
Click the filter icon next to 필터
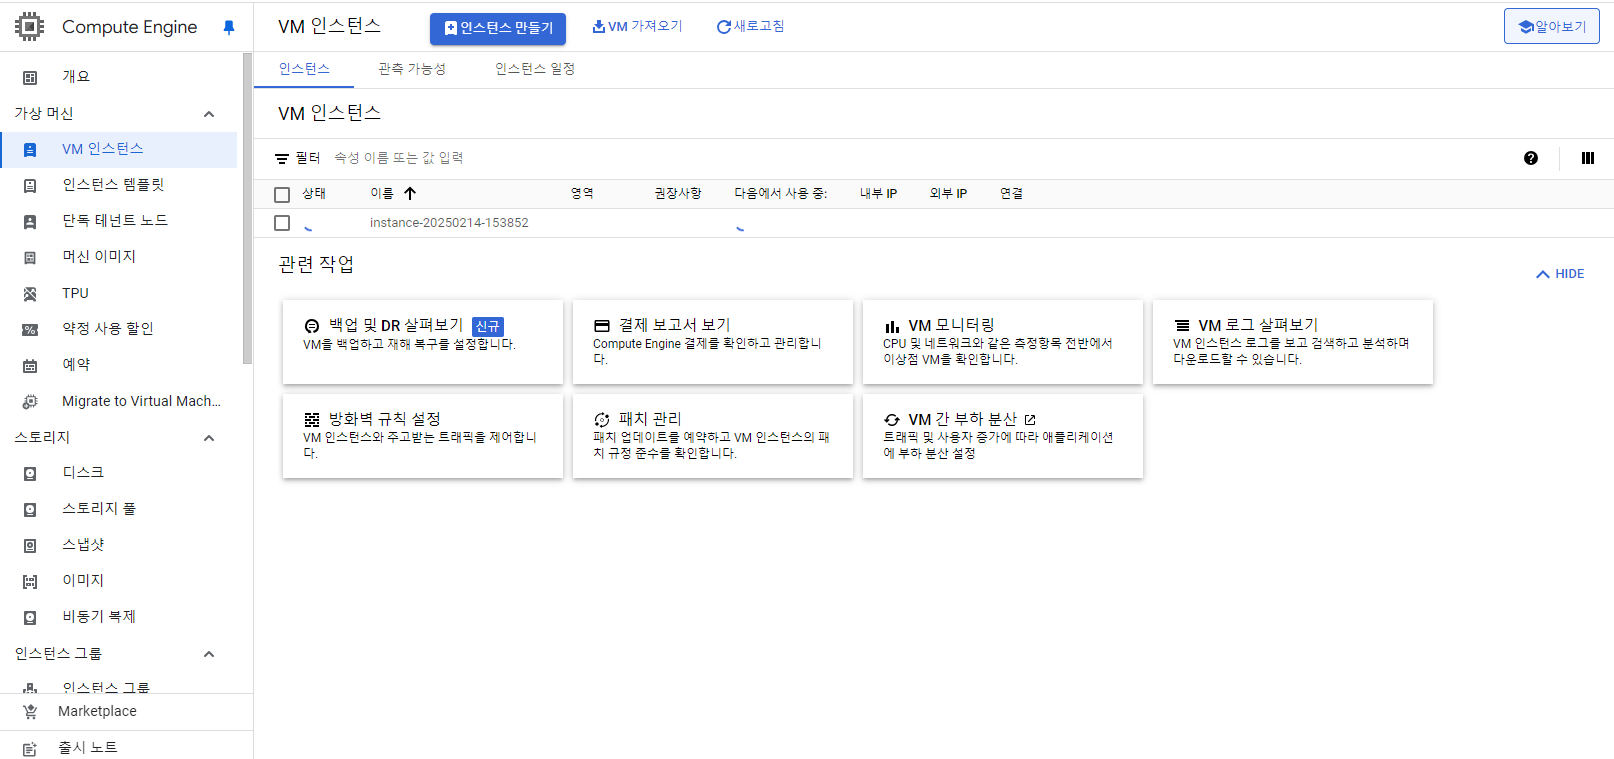[282, 159]
